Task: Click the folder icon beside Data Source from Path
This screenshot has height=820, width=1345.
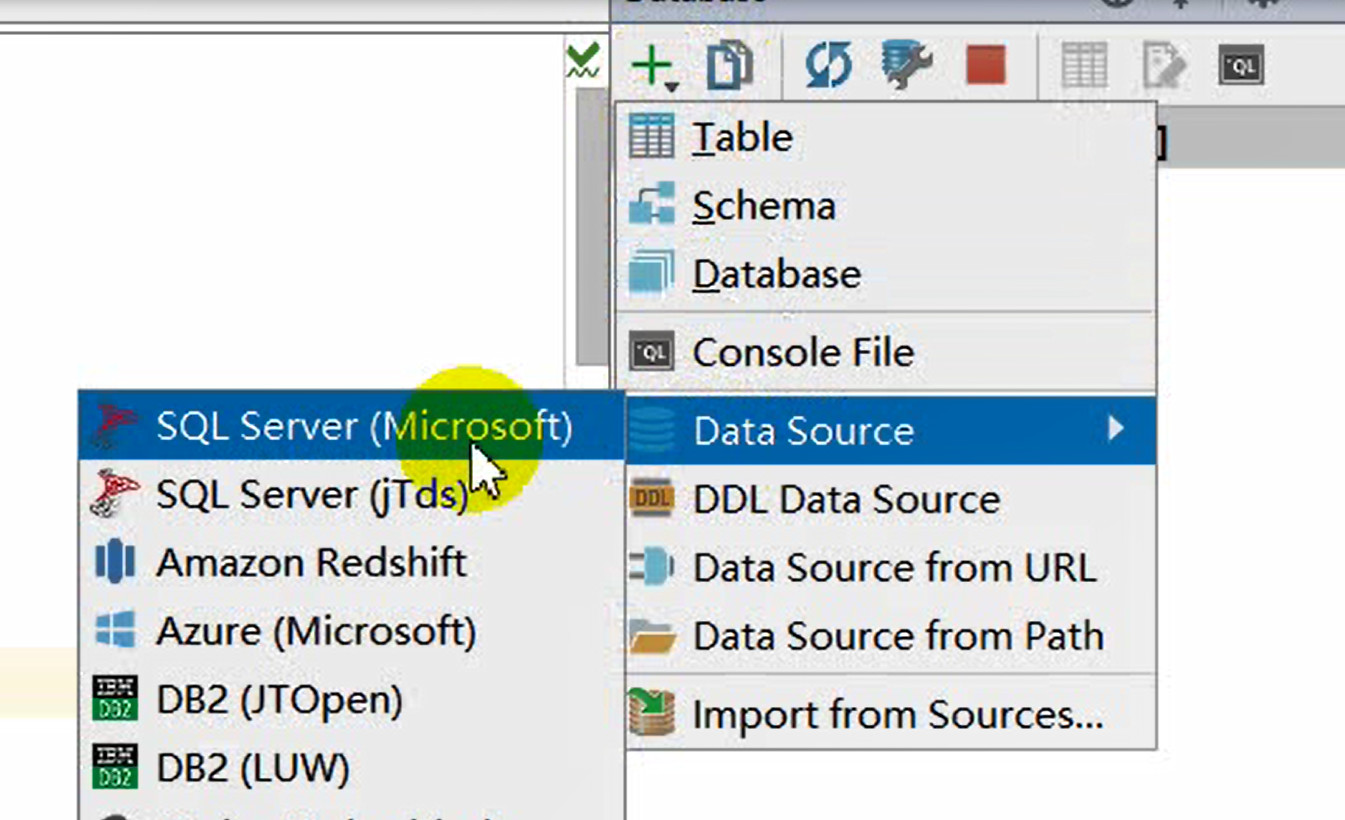Action: (652, 637)
